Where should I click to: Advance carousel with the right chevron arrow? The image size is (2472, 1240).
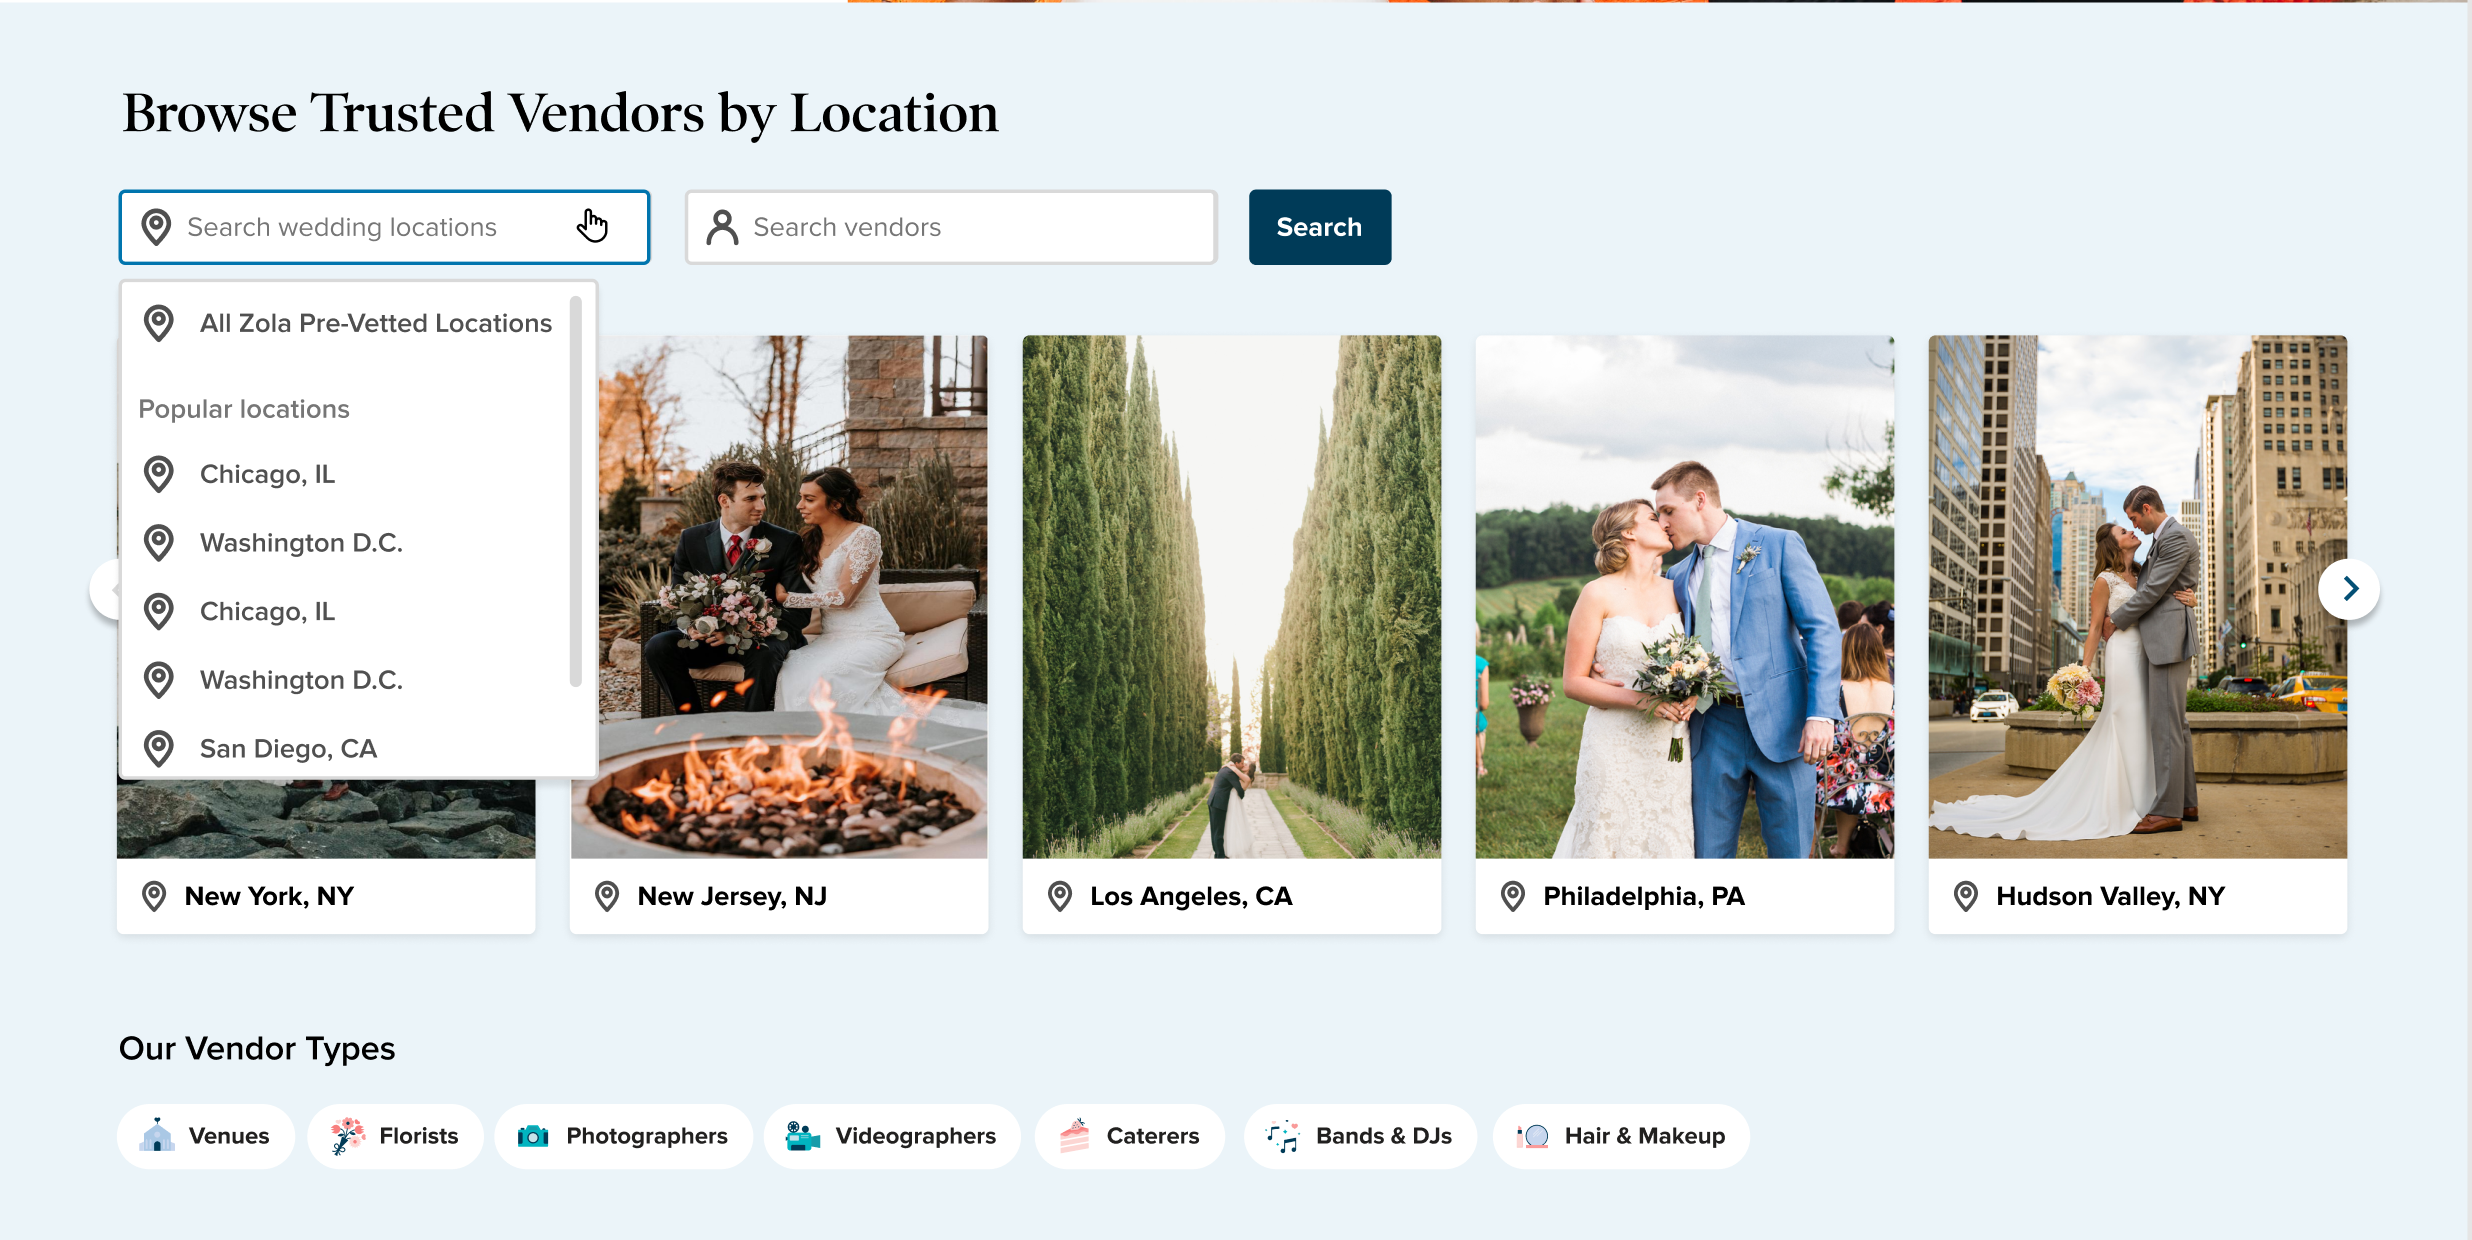click(2349, 589)
